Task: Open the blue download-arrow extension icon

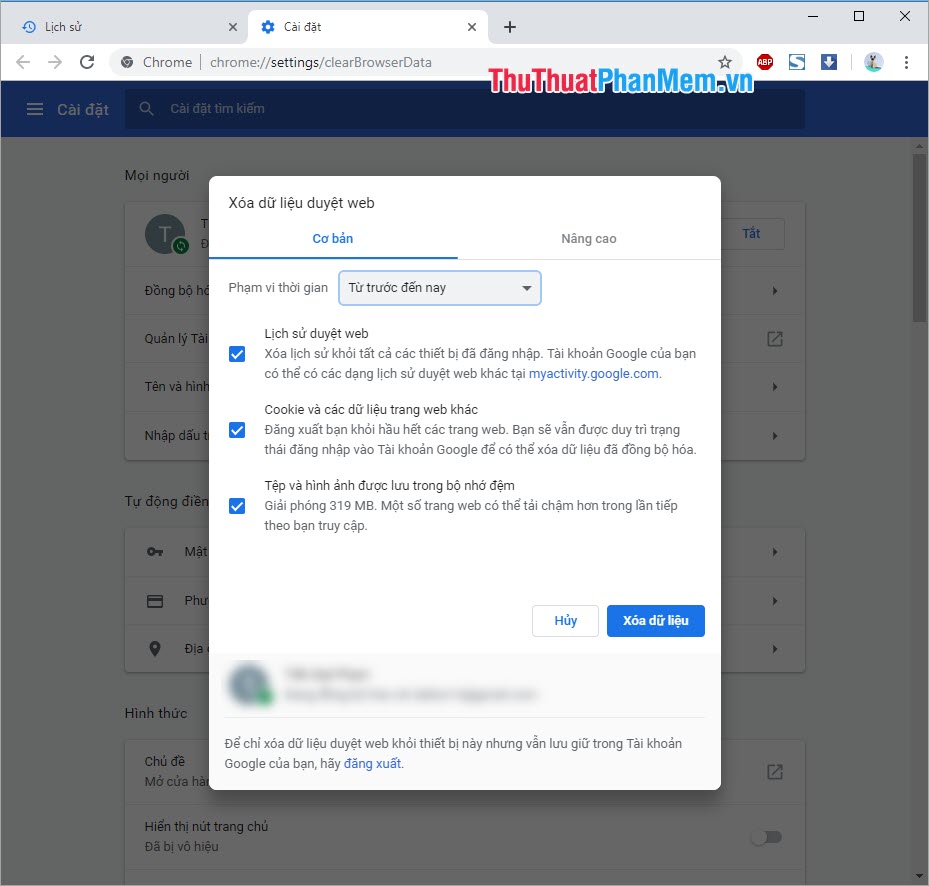Action: pos(829,61)
